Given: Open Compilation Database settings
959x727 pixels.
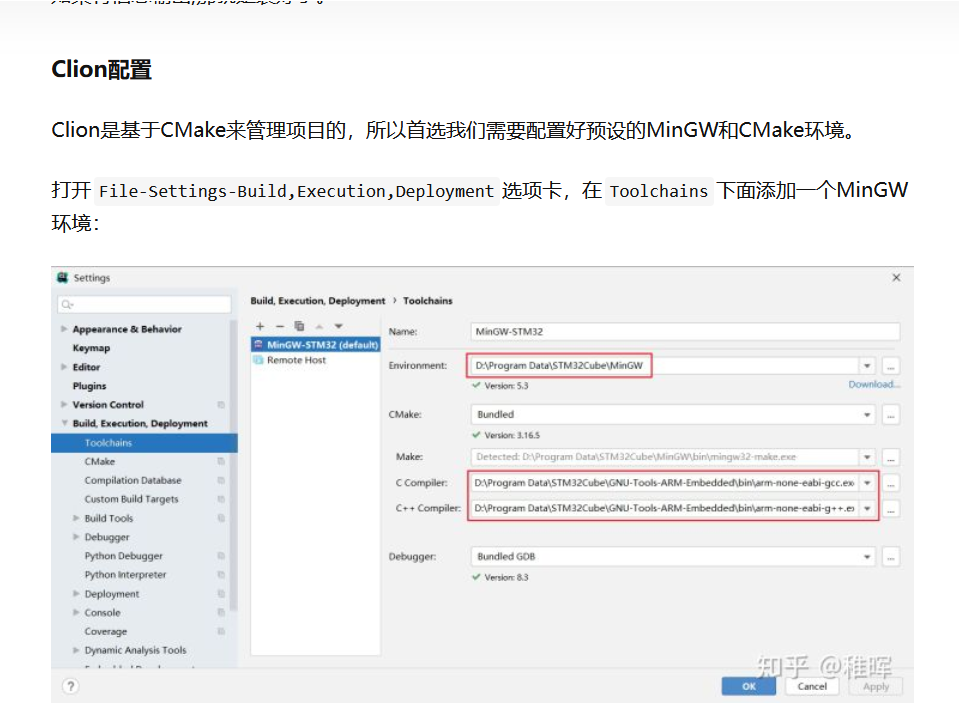Looking at the screenshot, I should tap(133, 481).
